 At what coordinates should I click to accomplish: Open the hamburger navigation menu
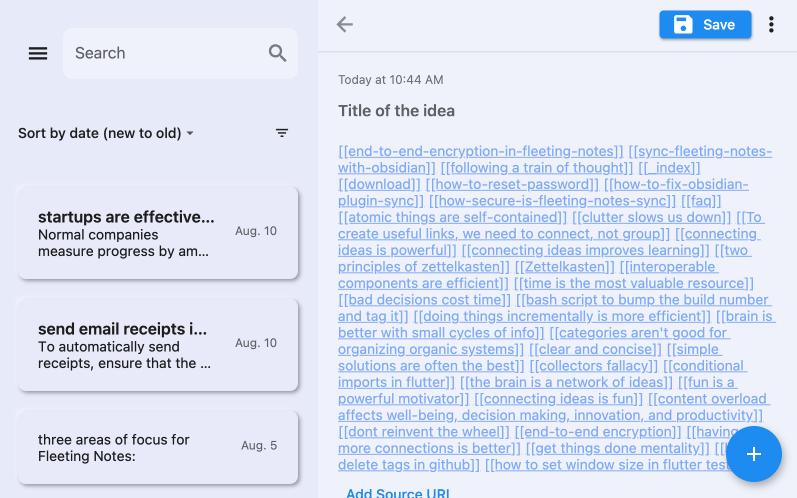(38, 54)
